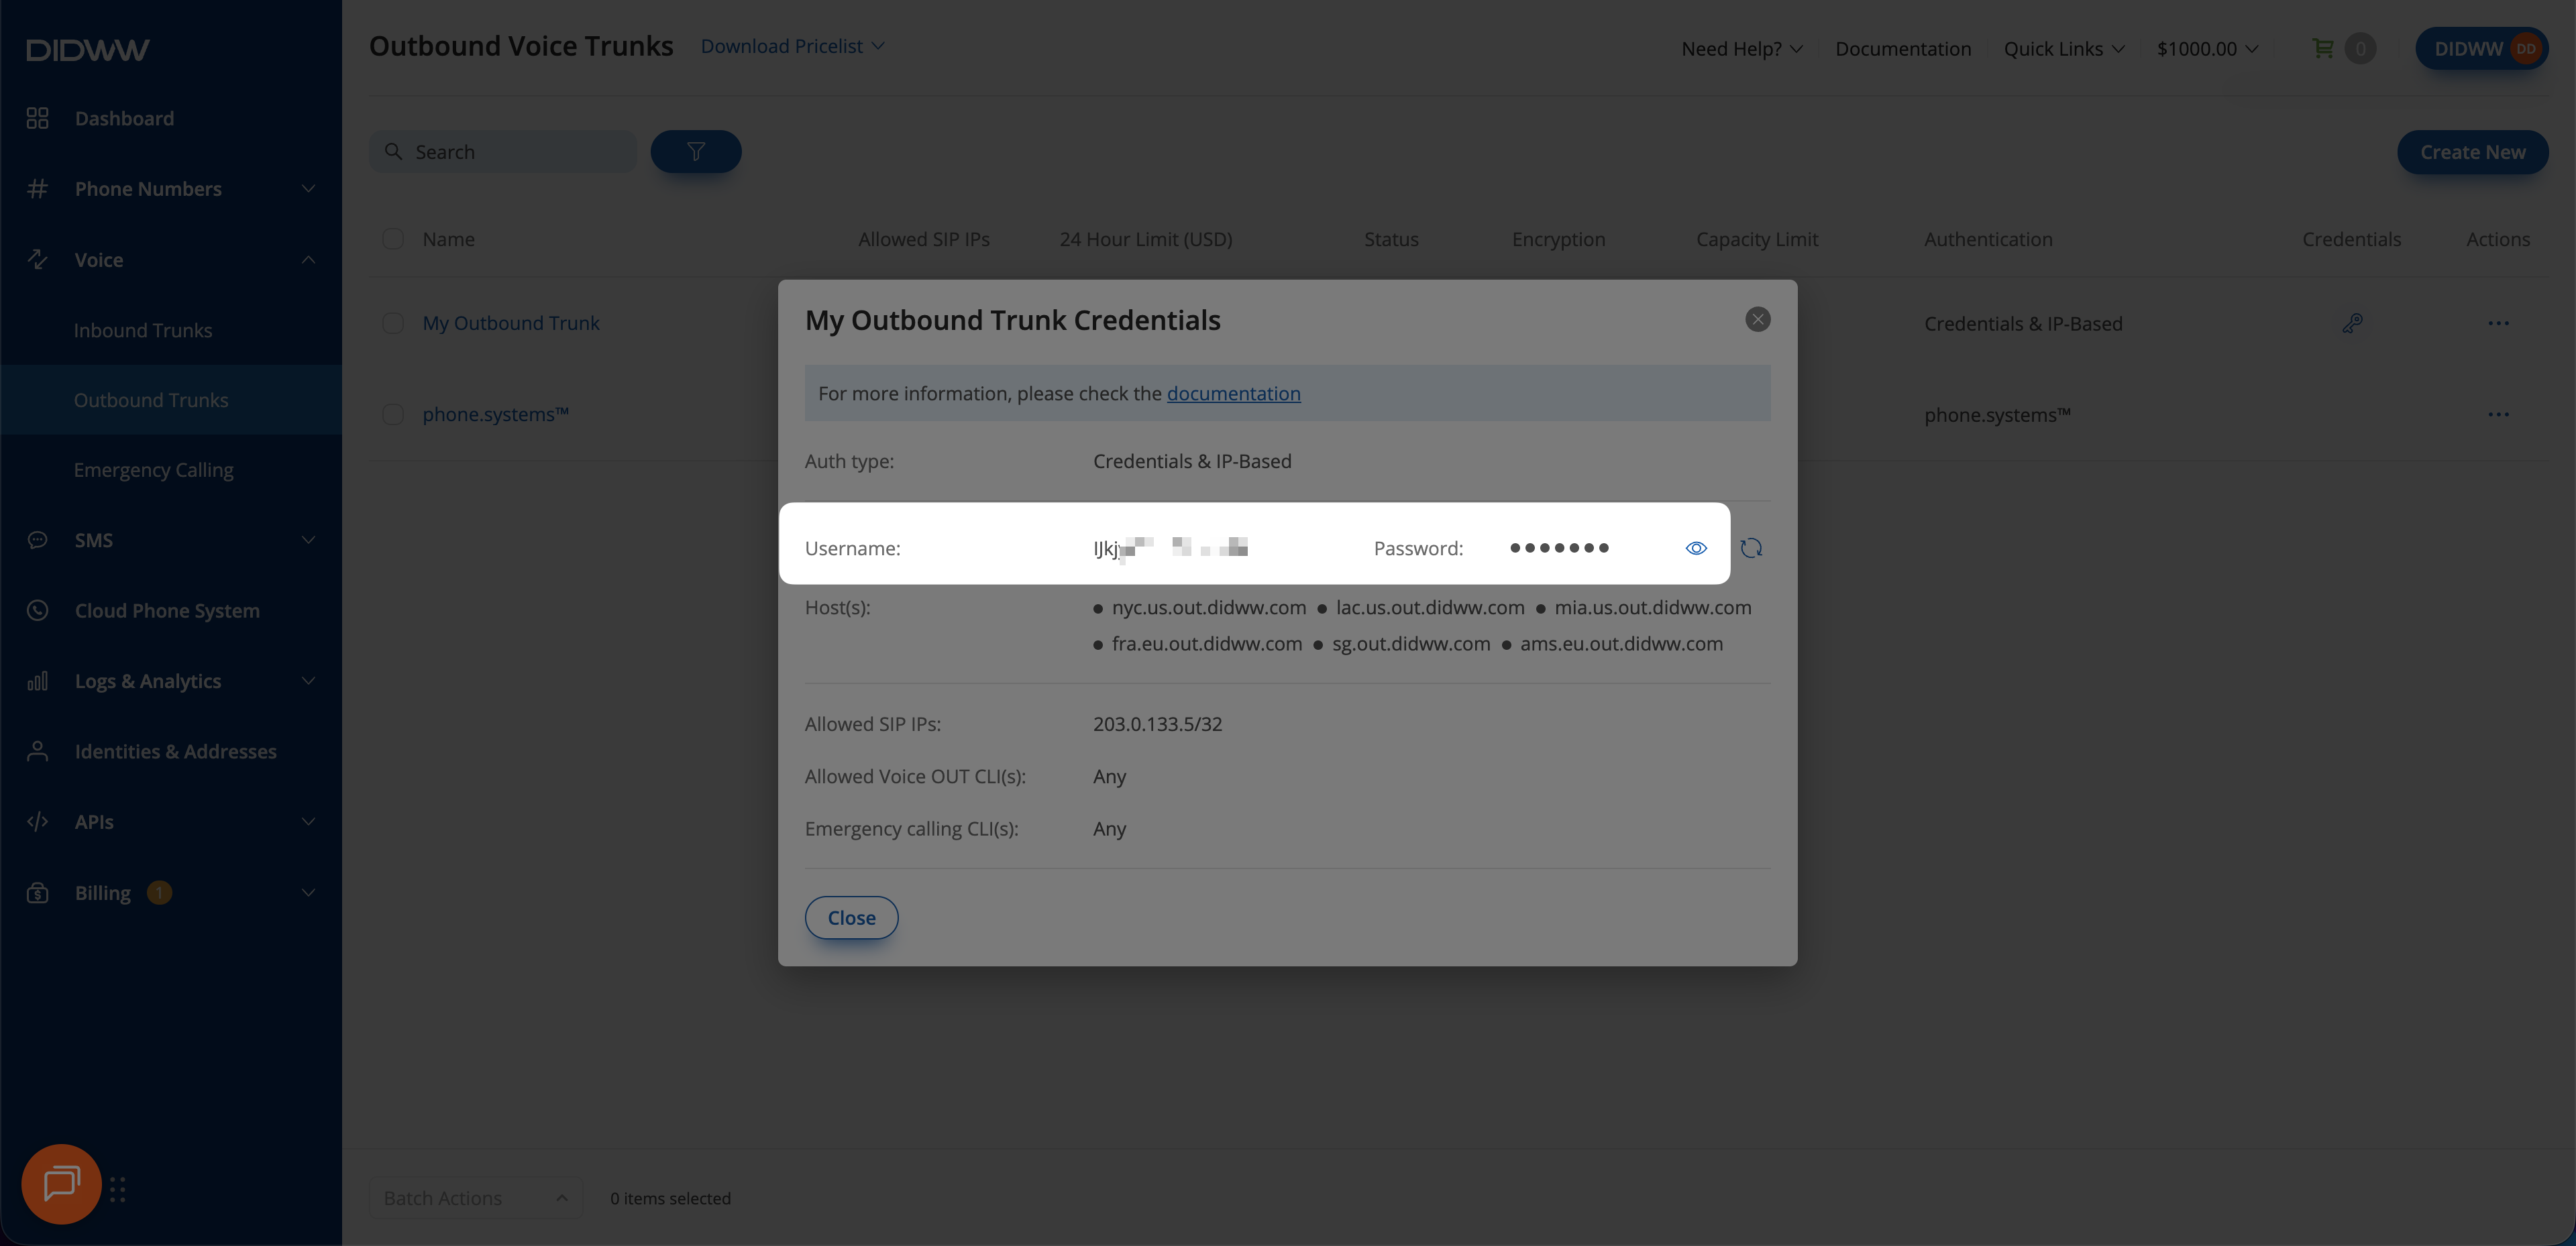The width and height of the screenshot is (2576, 1246).
Task: Open credentials key for My Outbound Trunk
Action: click(x=2352, y=323)
